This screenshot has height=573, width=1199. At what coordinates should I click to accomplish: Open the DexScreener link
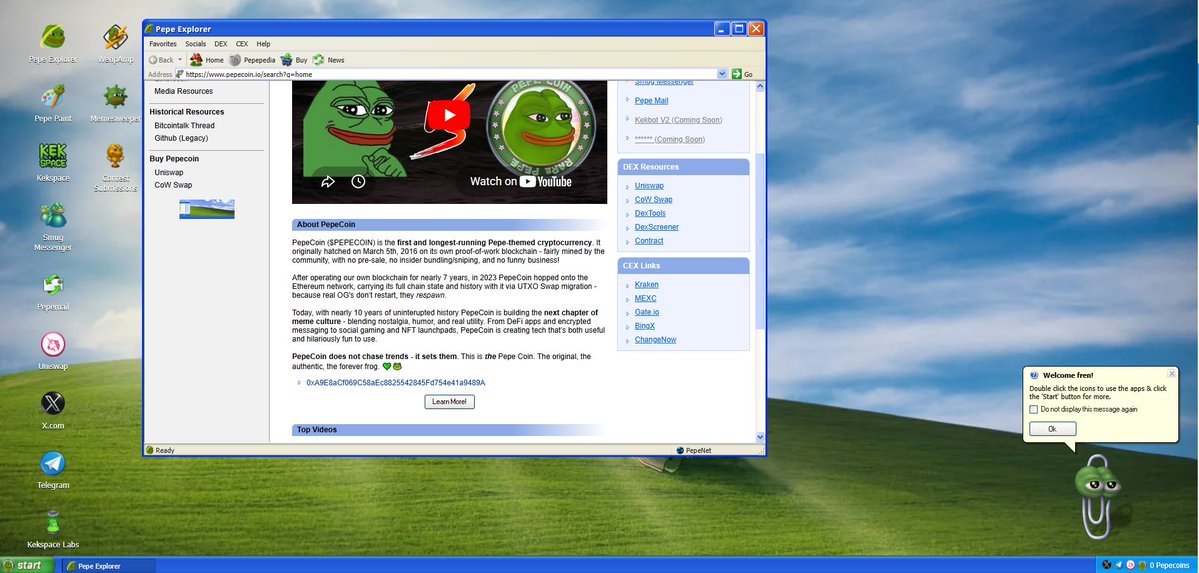point(657,227)
